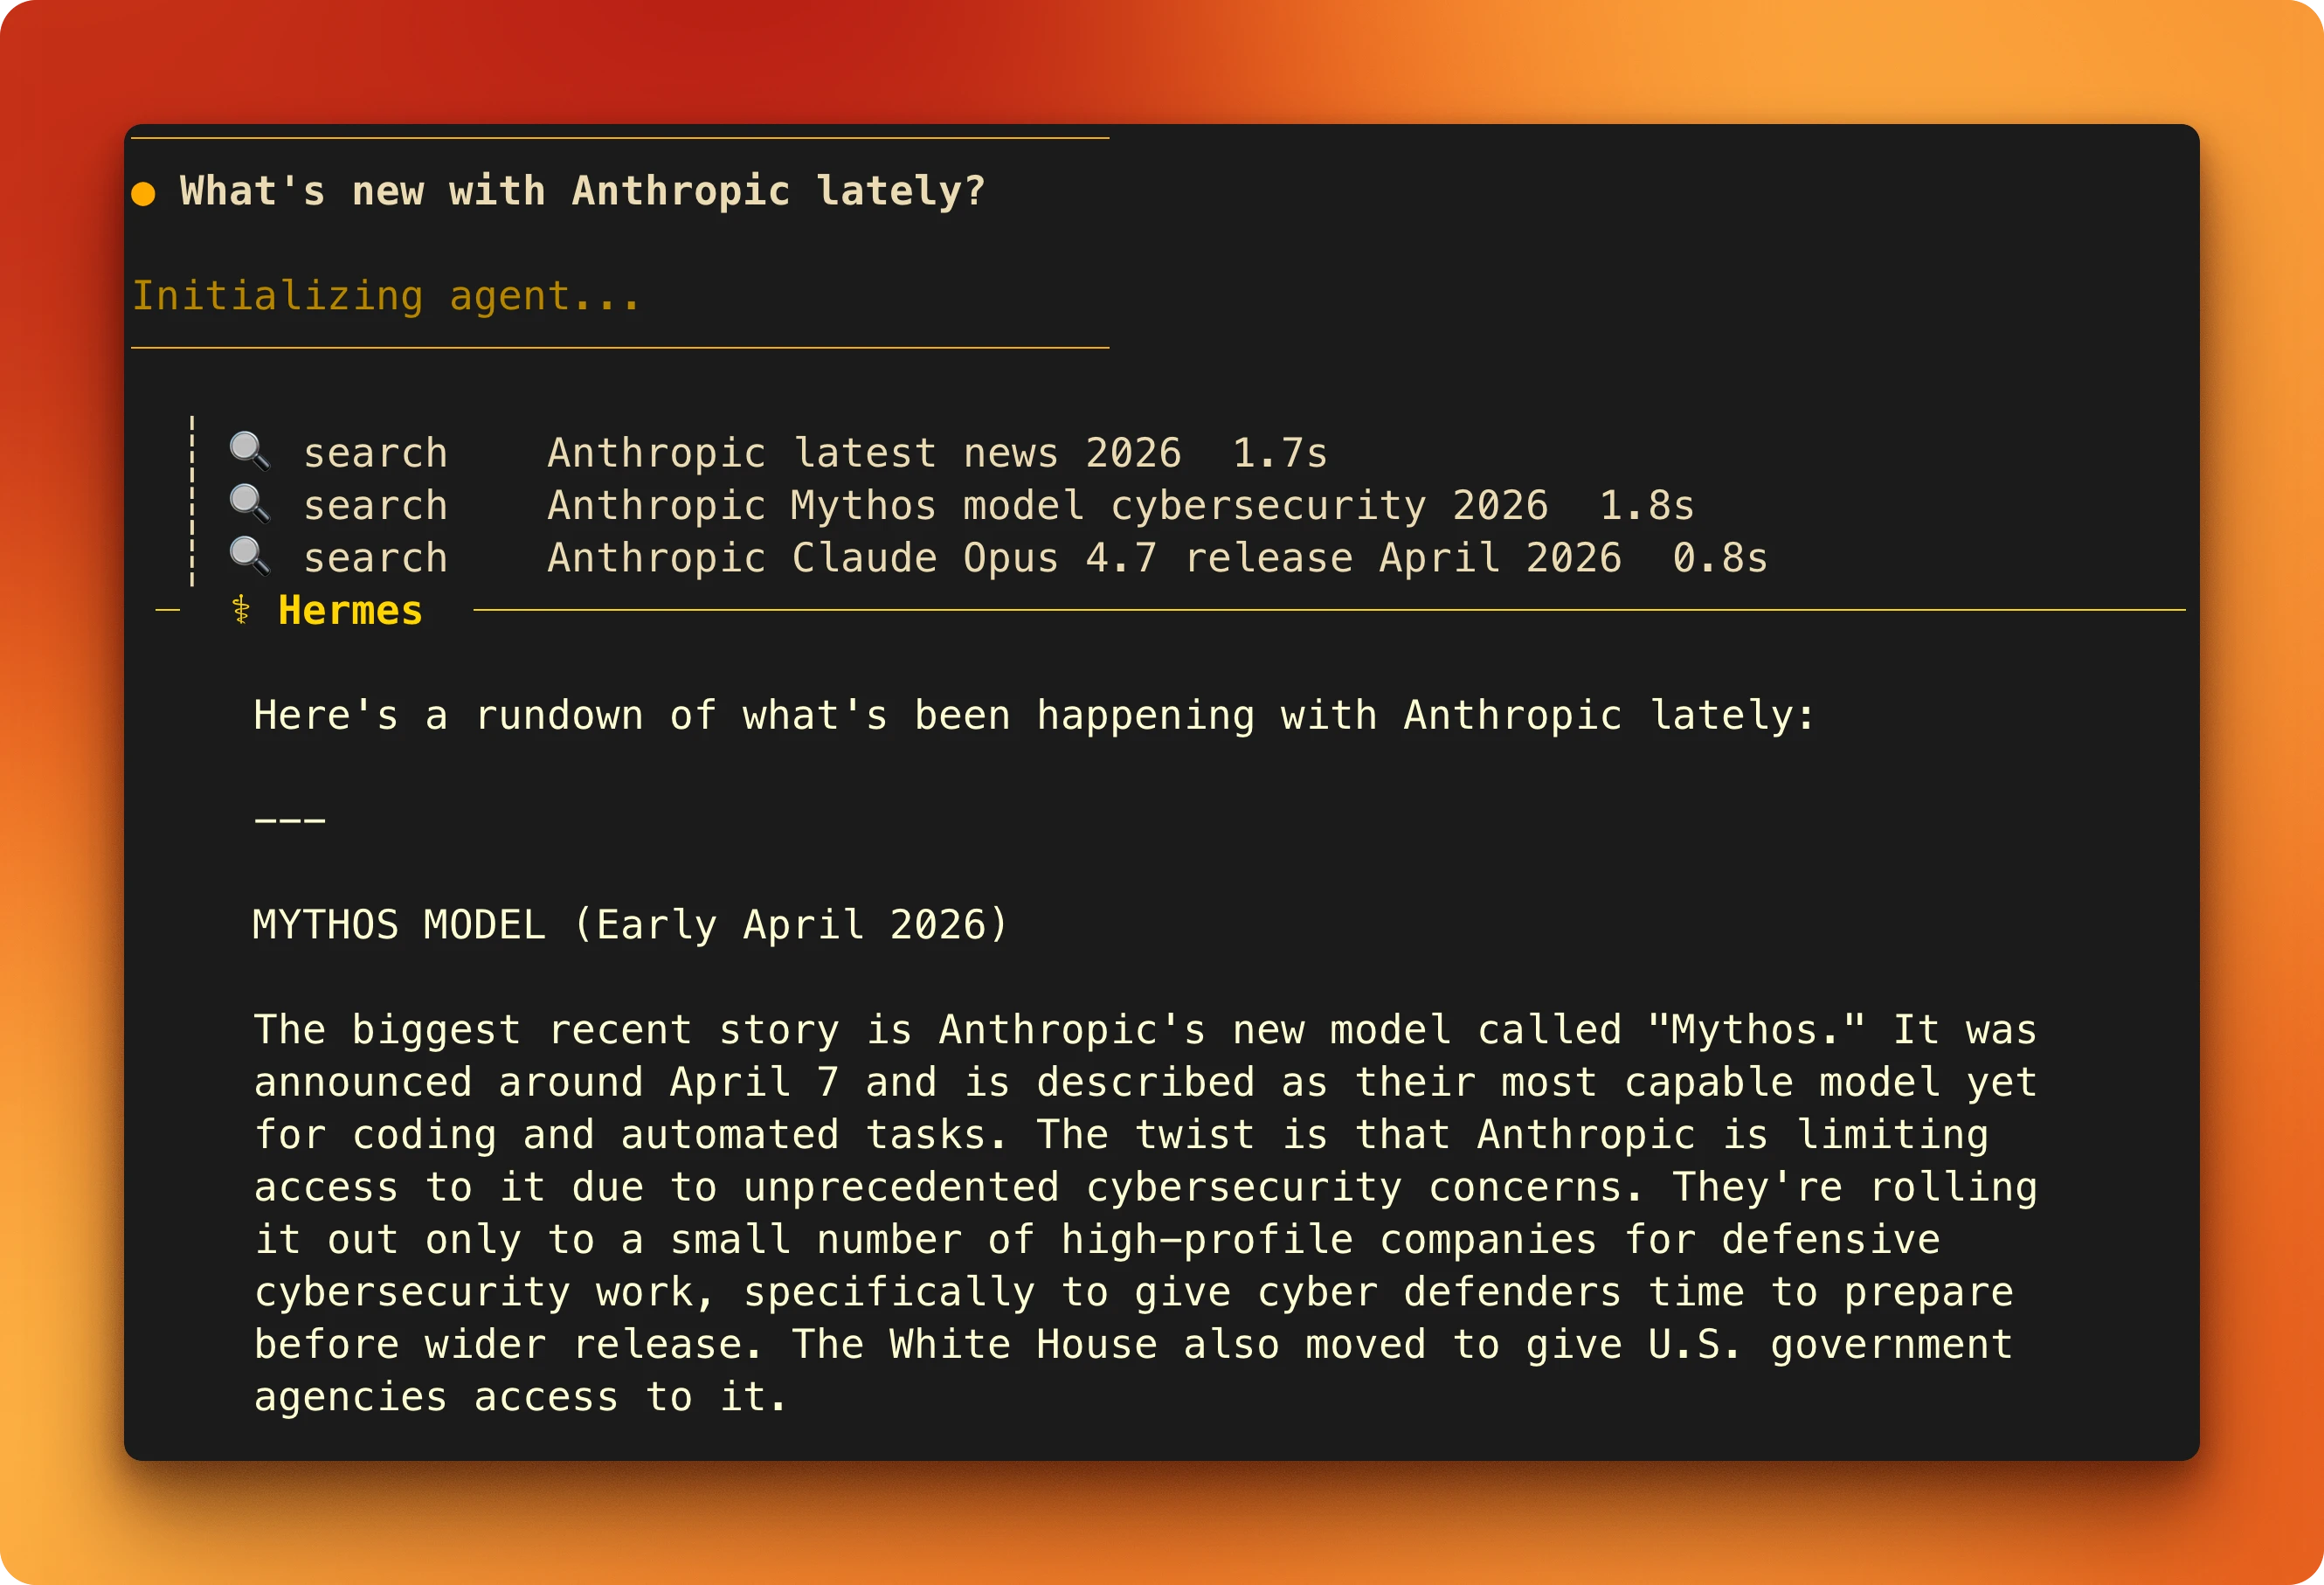Click the "search" label on the first tool call
The width and height of the screenshot is (2324, 1585).
coord(375,453)
